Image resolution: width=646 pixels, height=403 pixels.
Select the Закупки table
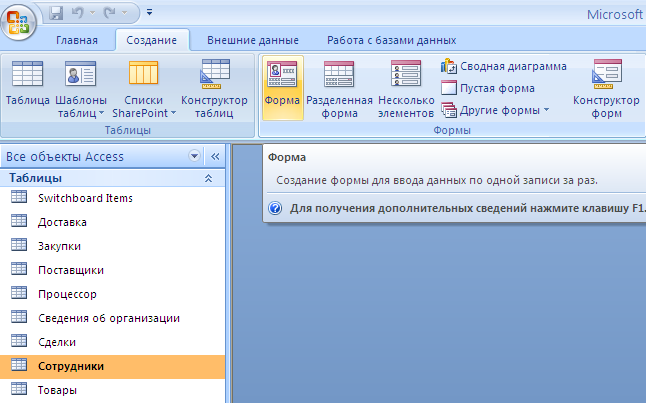112,246
